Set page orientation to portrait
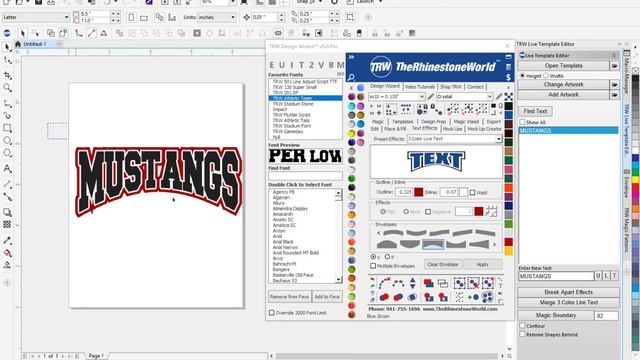 point(131,18)
